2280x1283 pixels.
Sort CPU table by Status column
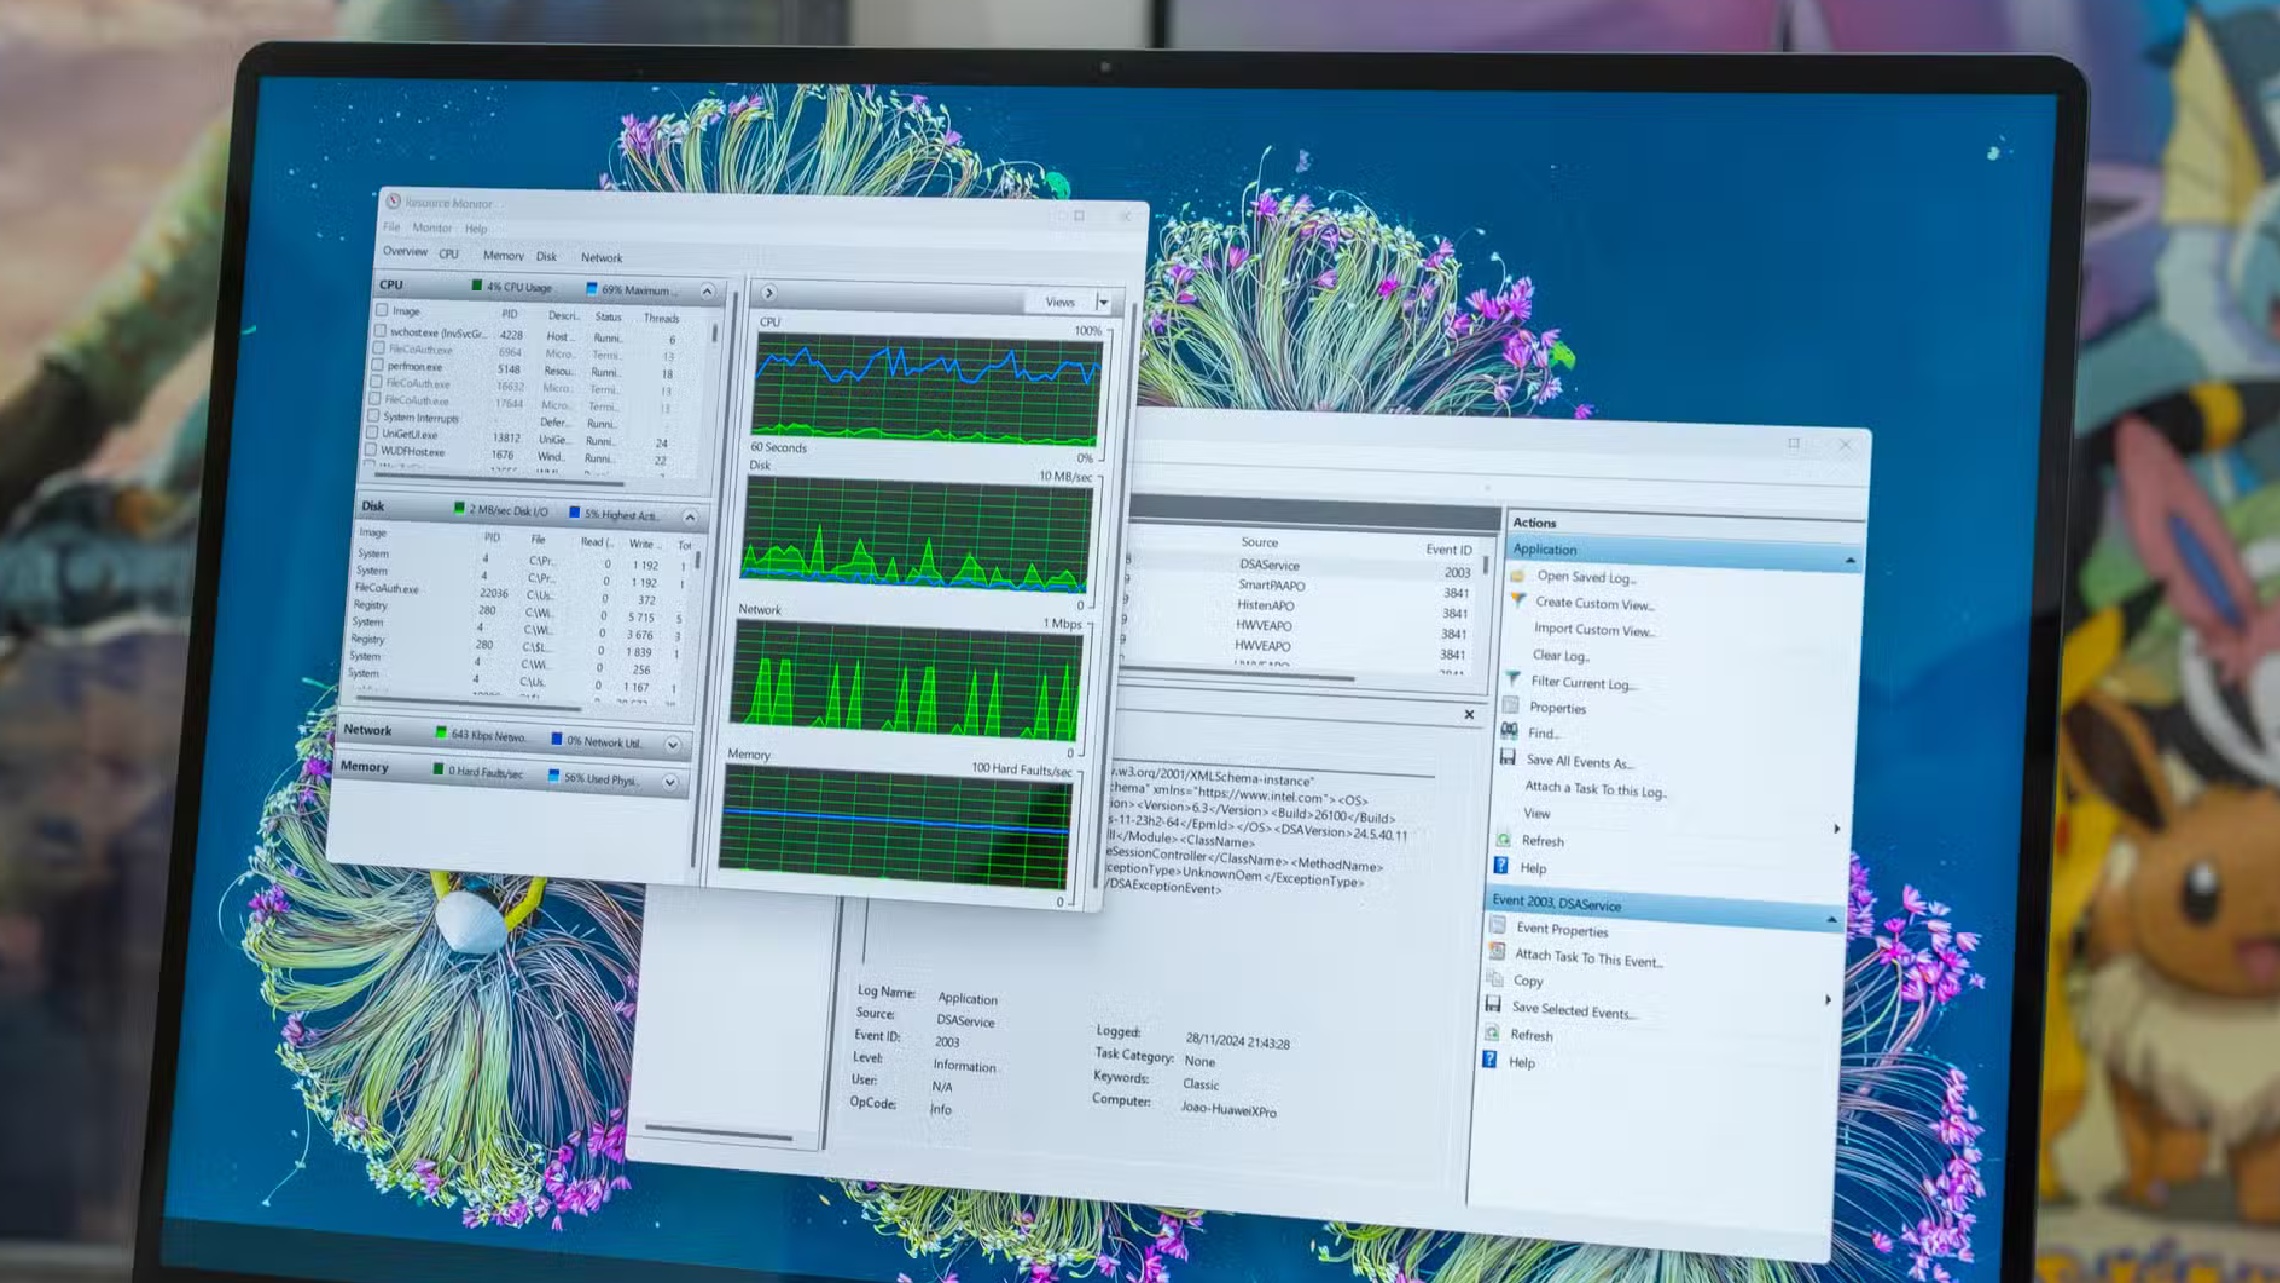point(608,317)
